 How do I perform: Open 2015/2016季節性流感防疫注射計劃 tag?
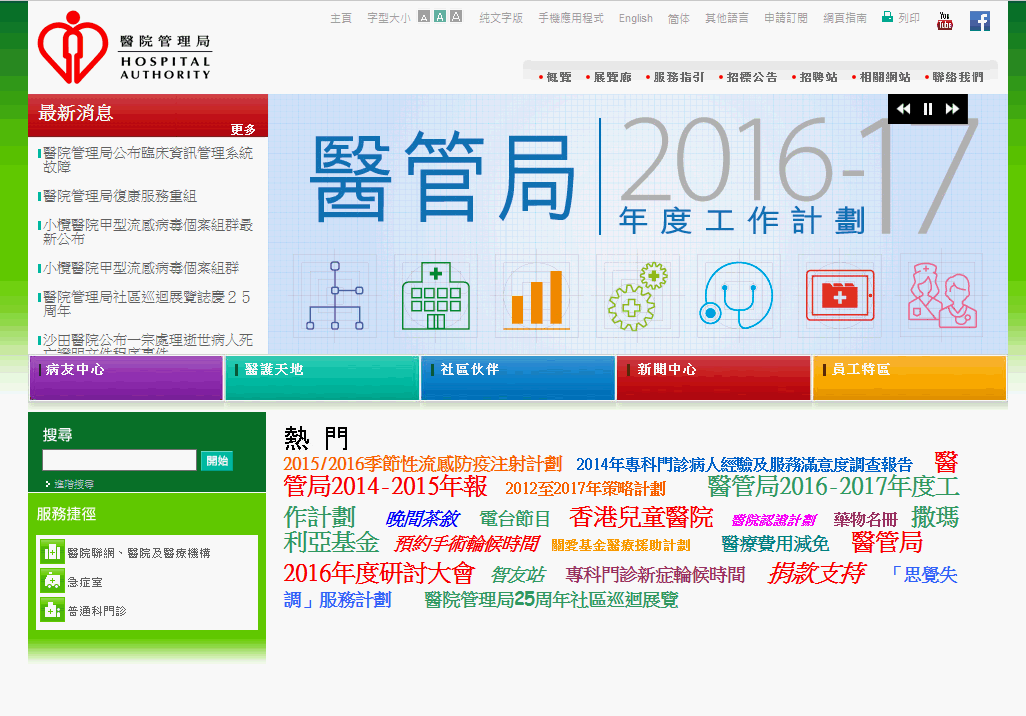pos(423,464)
